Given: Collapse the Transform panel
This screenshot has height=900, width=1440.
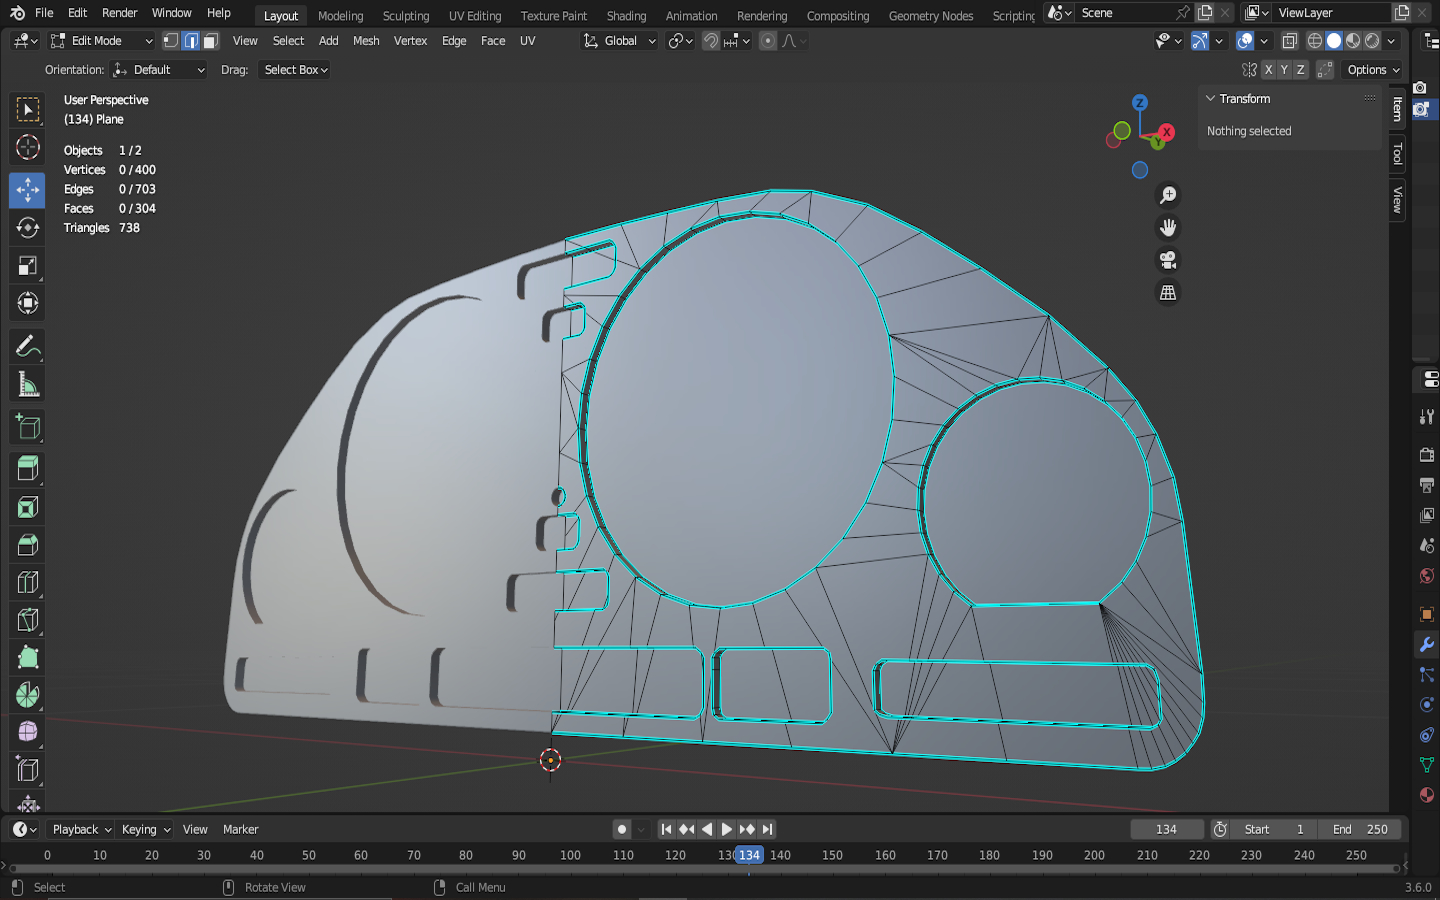Looking at the screenshot, I should (x=1210, y=99).
